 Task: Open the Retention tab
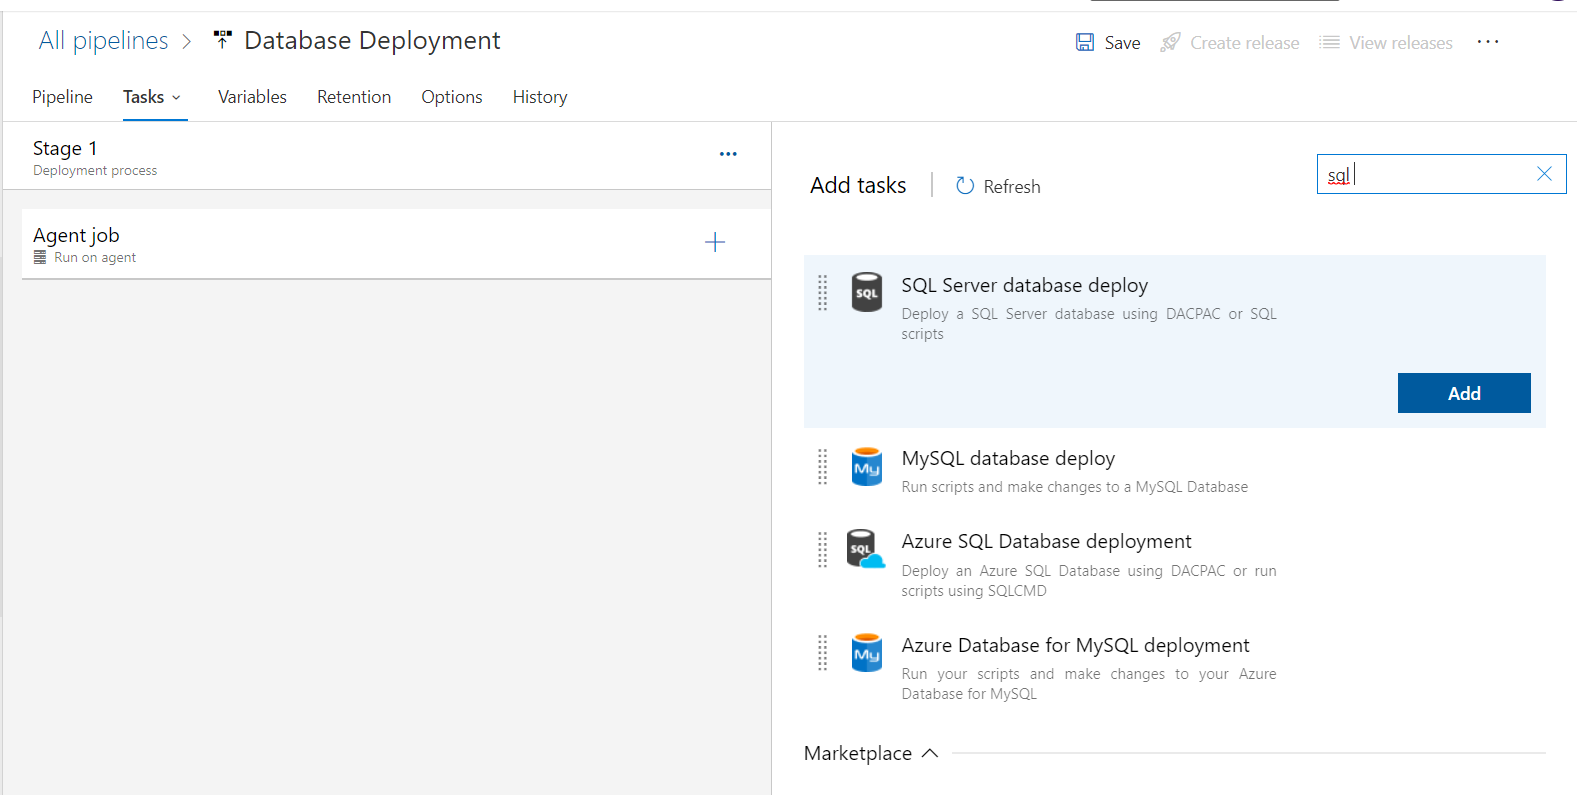point(354,97)
